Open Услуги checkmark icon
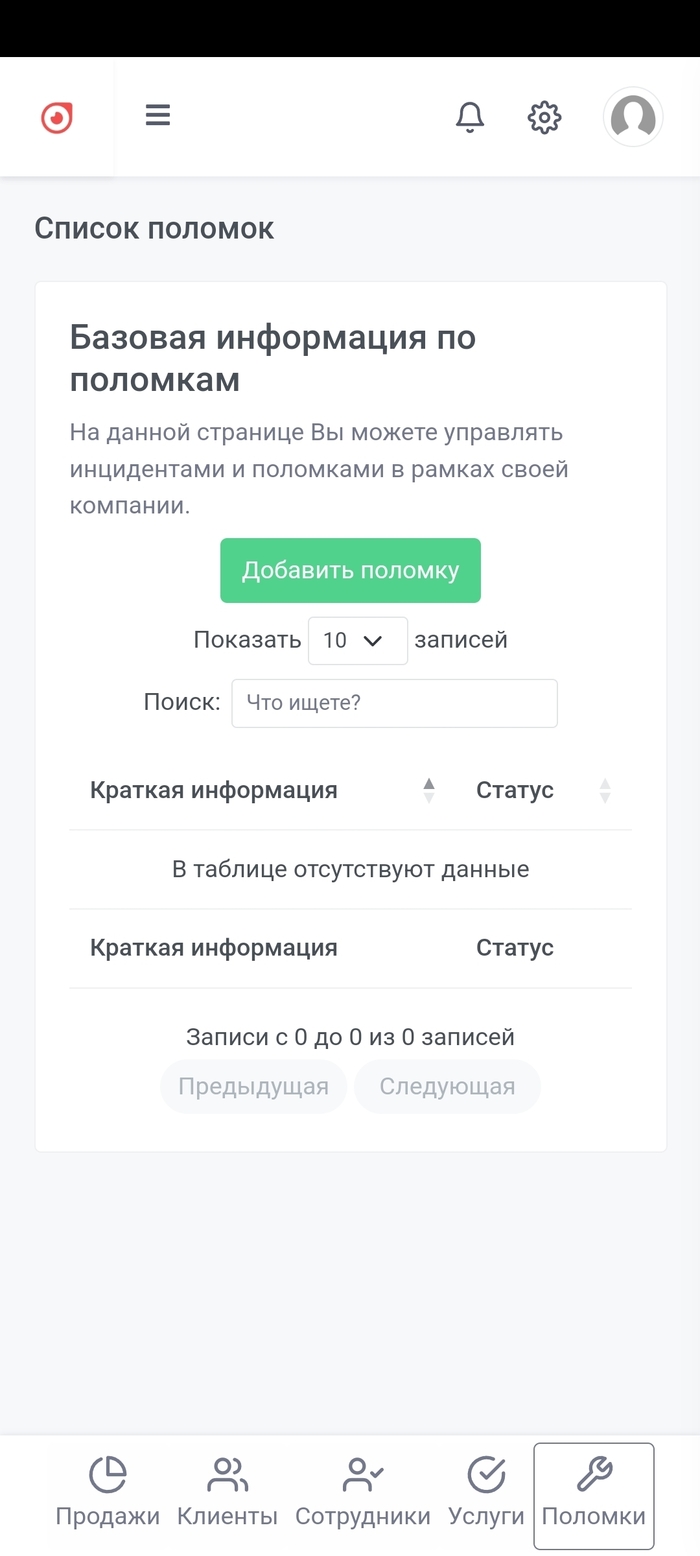This screenshot has width=700, height=1556. 486,1475
